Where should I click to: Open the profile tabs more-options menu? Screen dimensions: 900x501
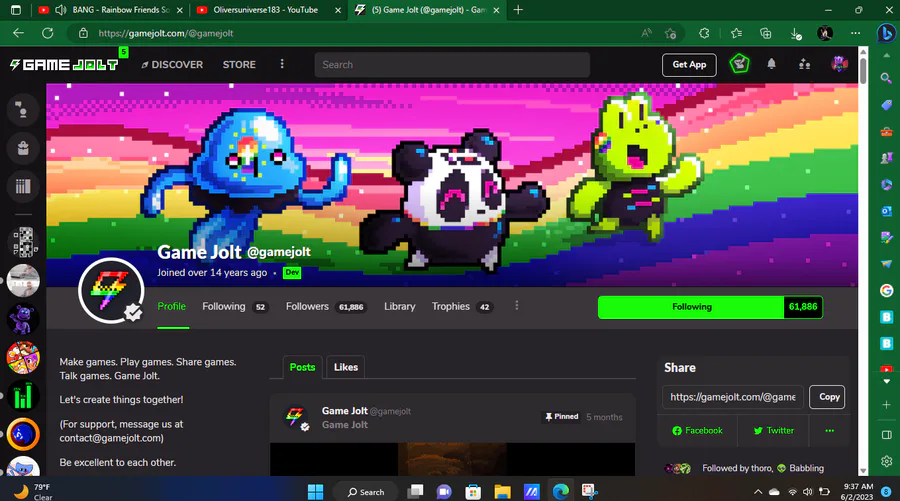pos(517,306)
